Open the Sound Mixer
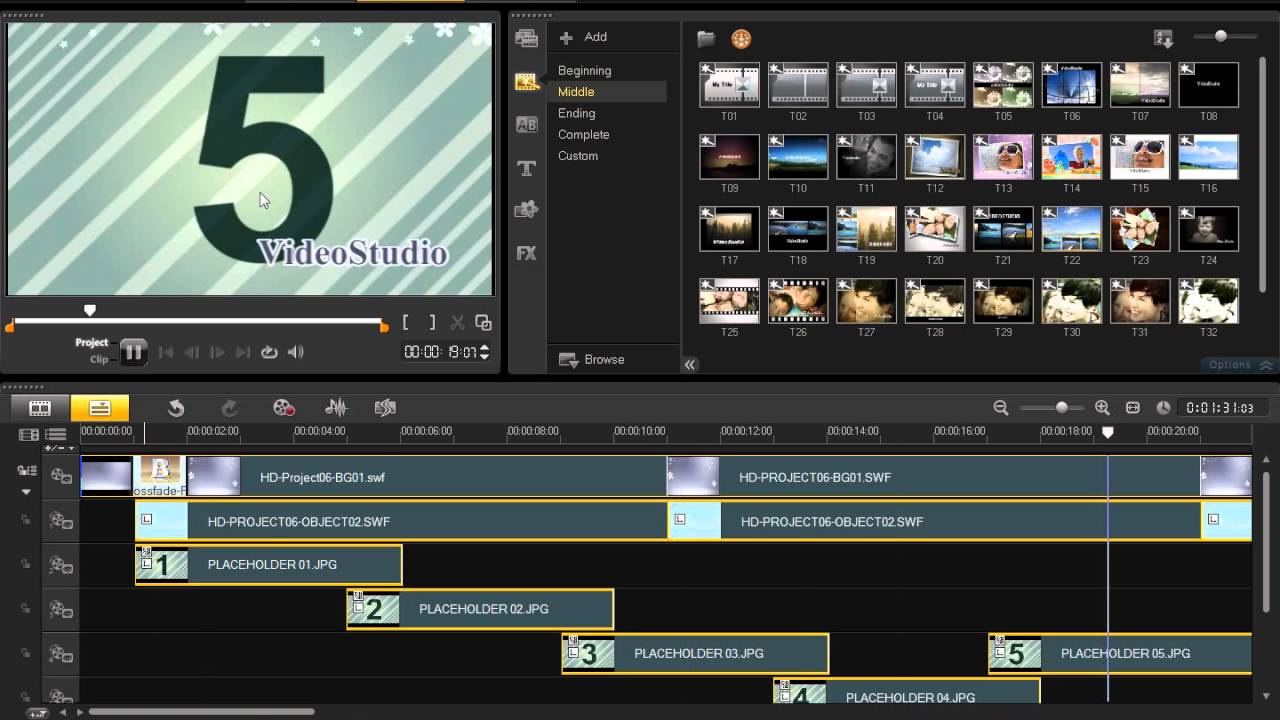The image size is (1280, 720). click(336, 408)
